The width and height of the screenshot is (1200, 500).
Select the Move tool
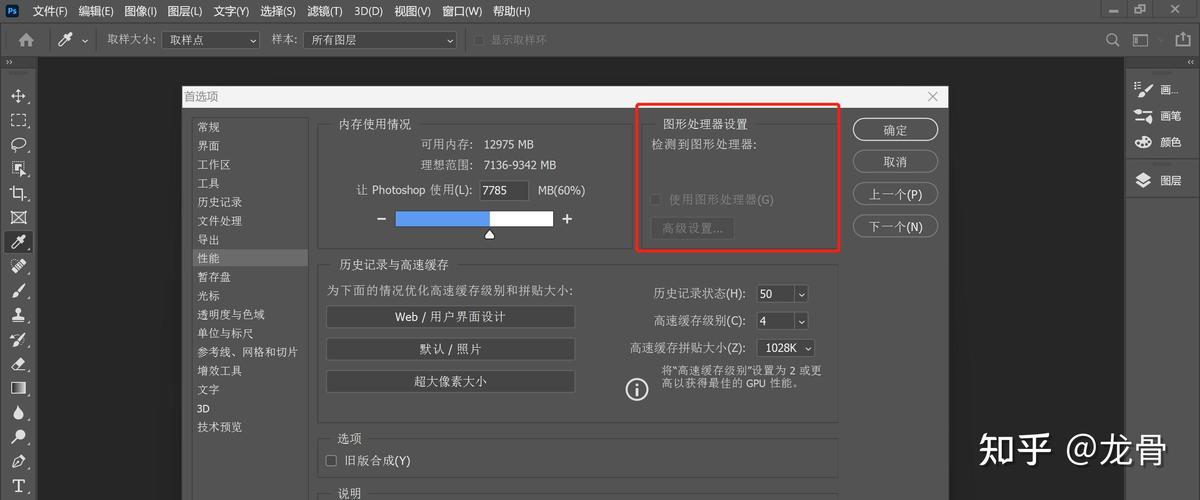click(x=18, y=96)
